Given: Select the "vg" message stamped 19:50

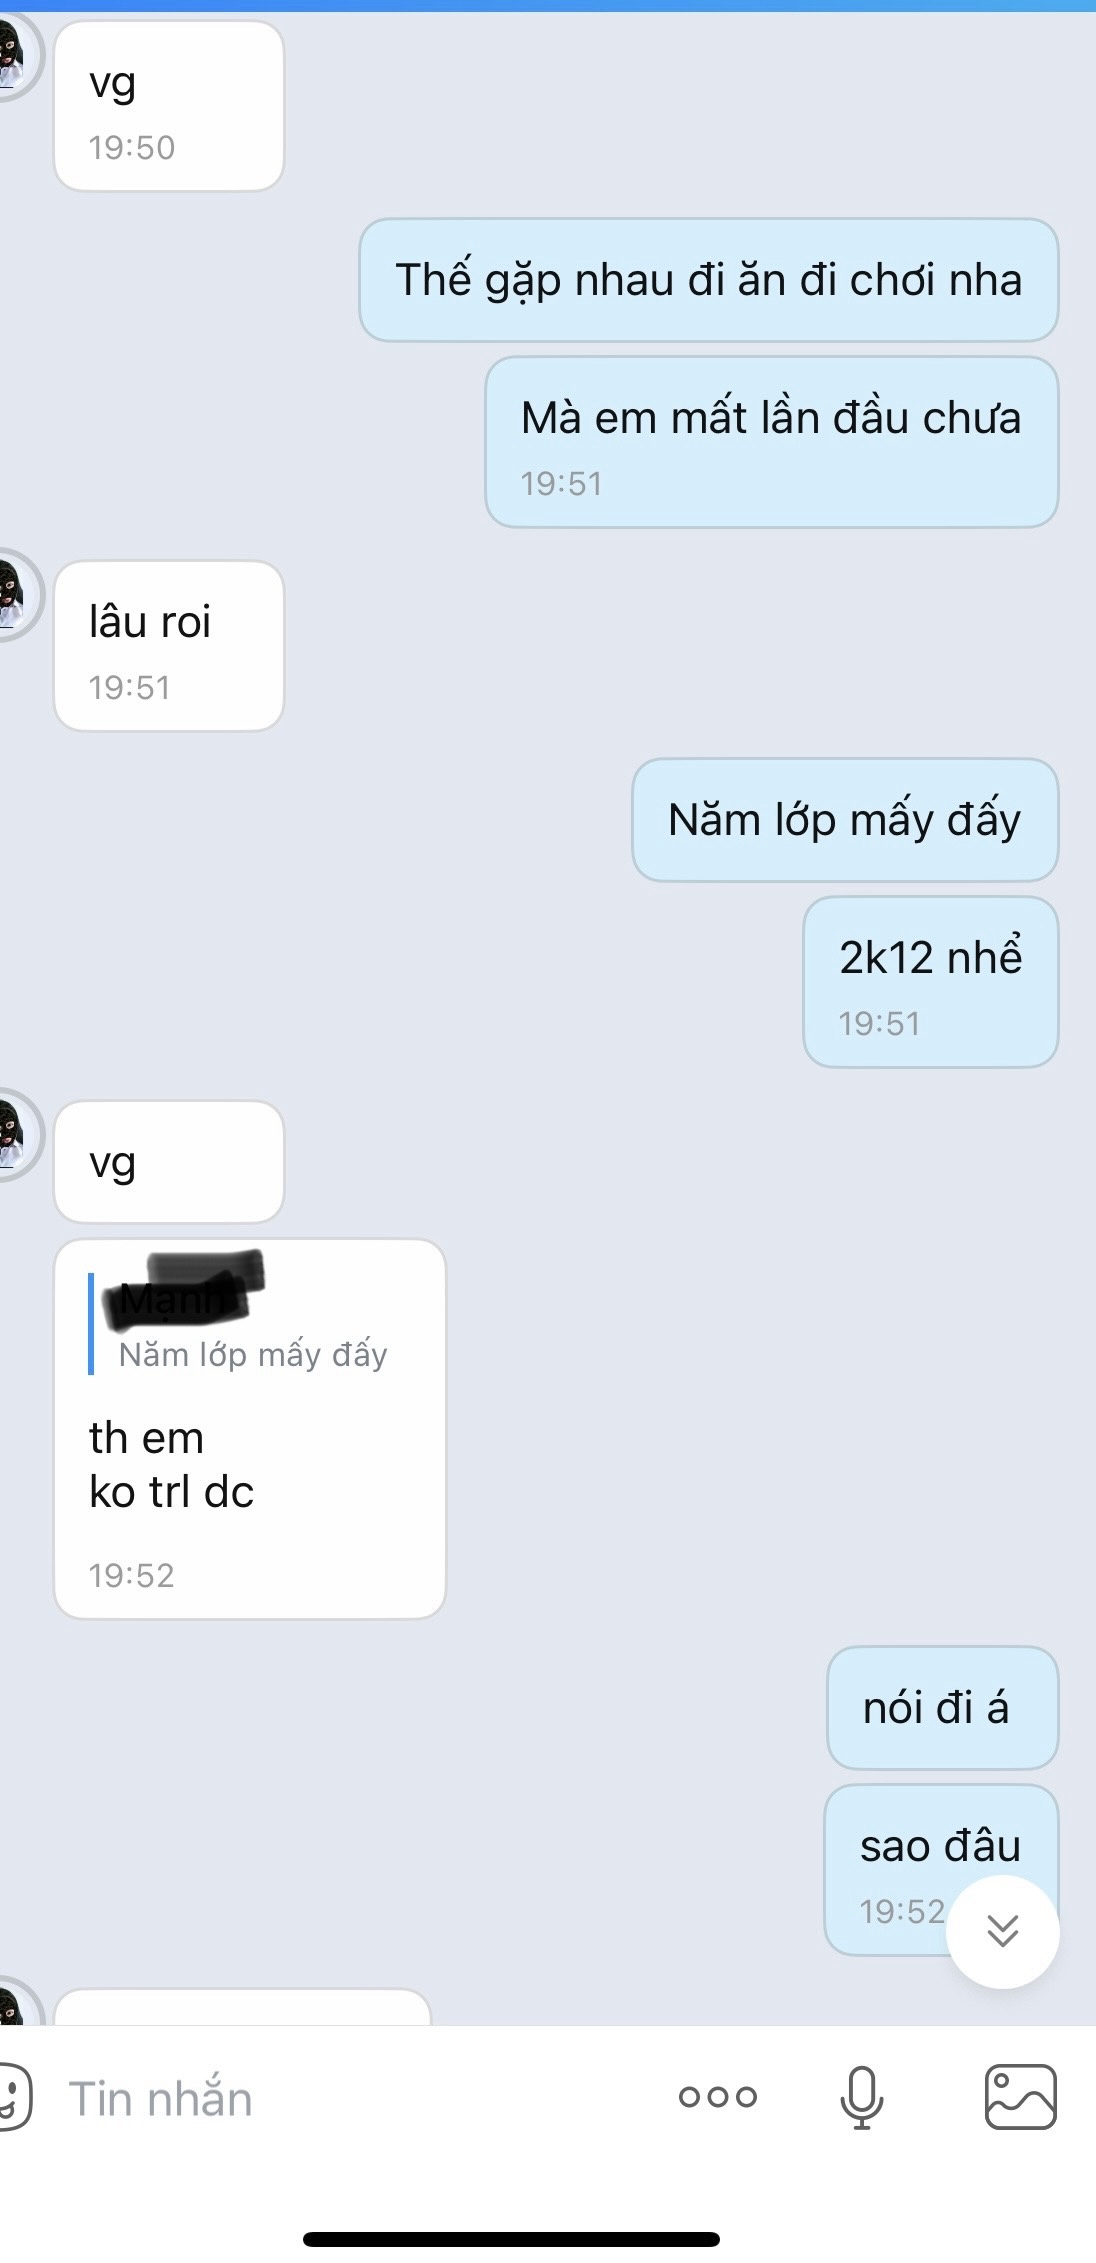Looking at the screenshot, I should (x=169, y=105).
